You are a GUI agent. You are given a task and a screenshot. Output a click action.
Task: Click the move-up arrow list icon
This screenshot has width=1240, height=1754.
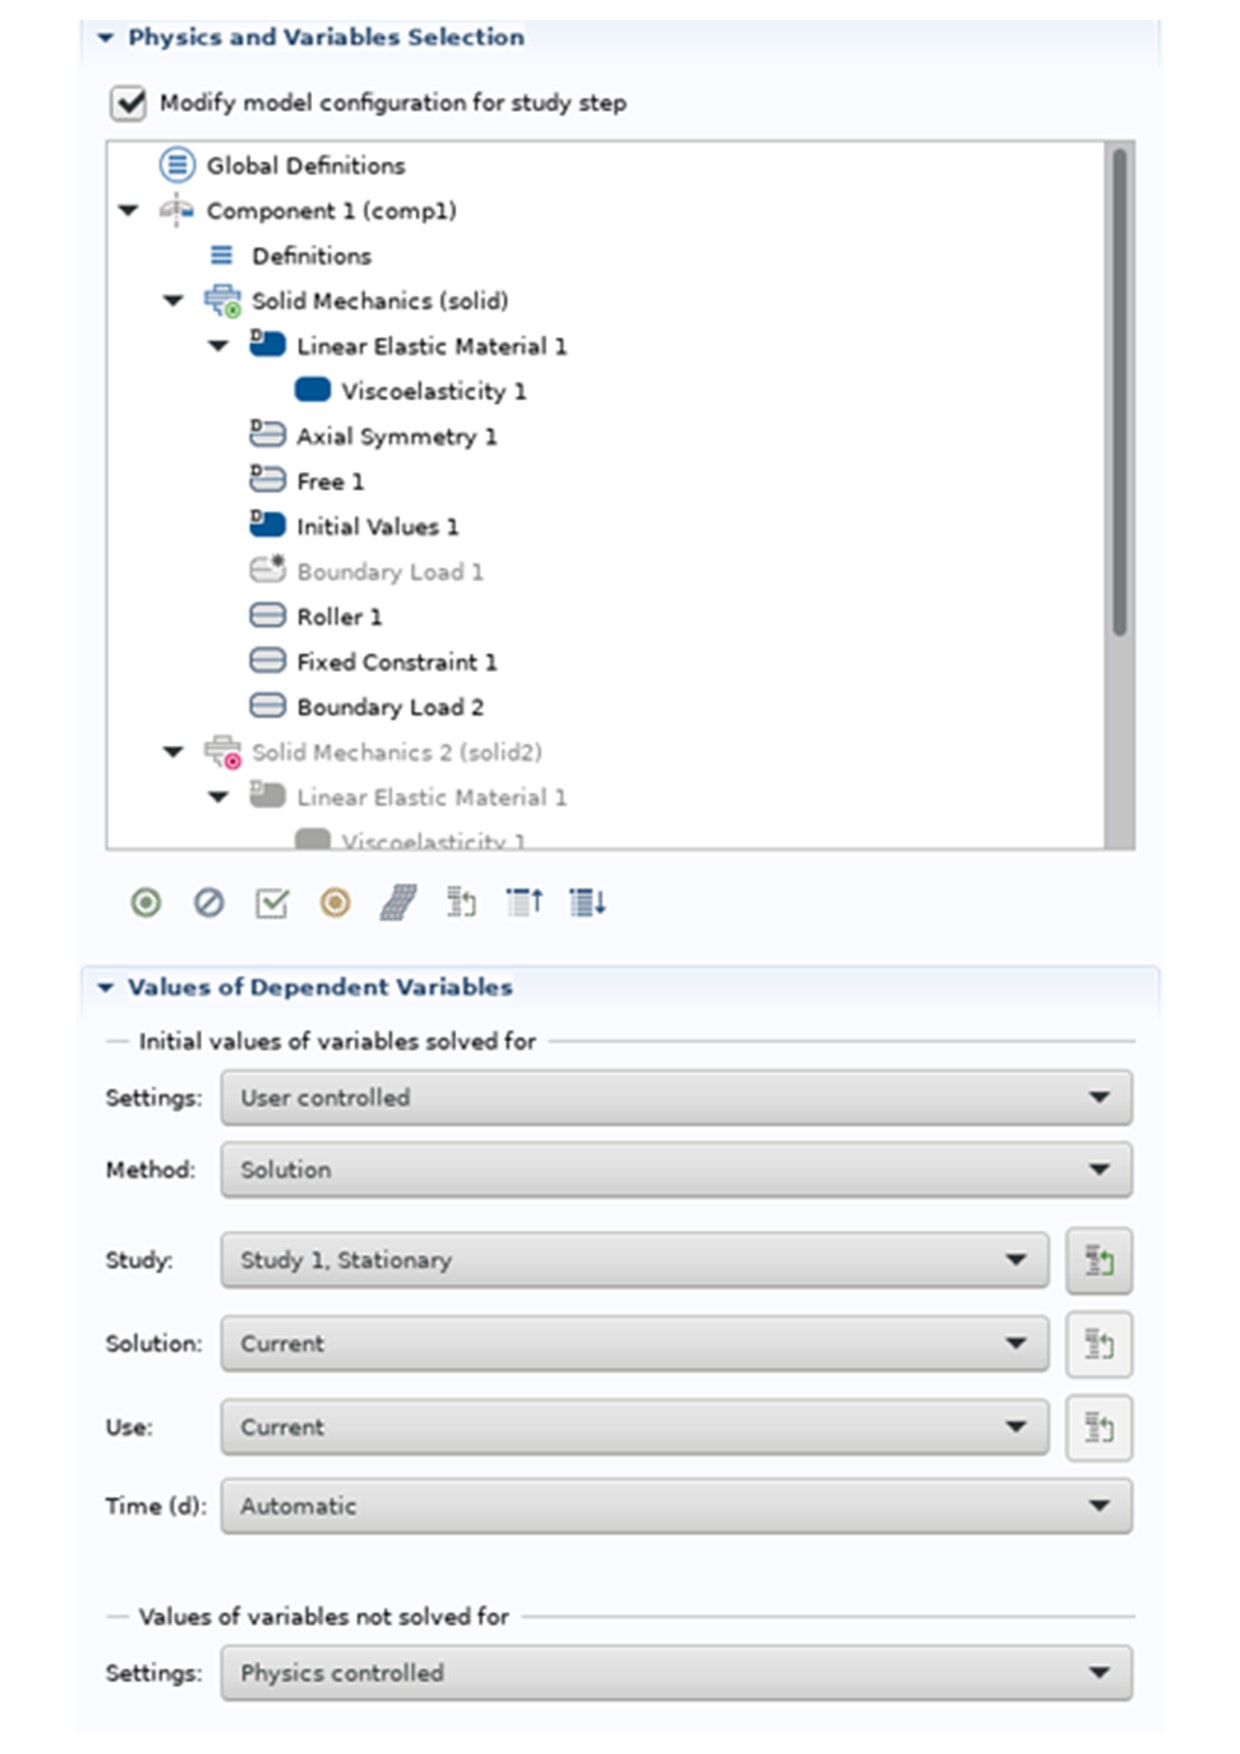point(524,903)
